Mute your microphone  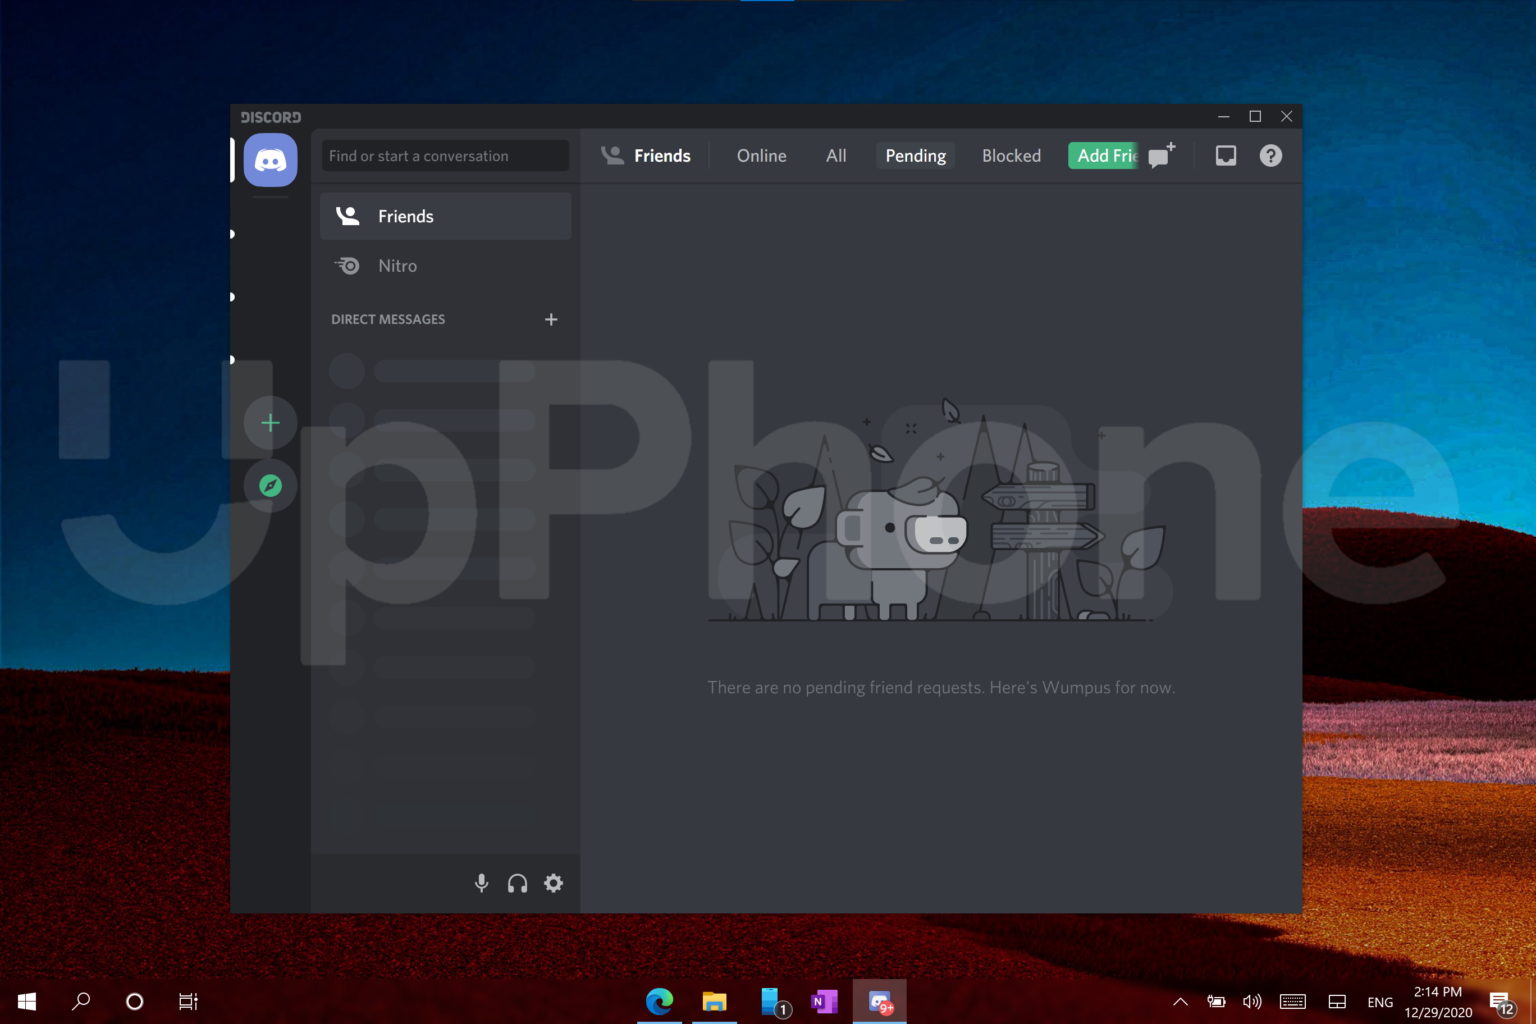[x=481, y=883]
